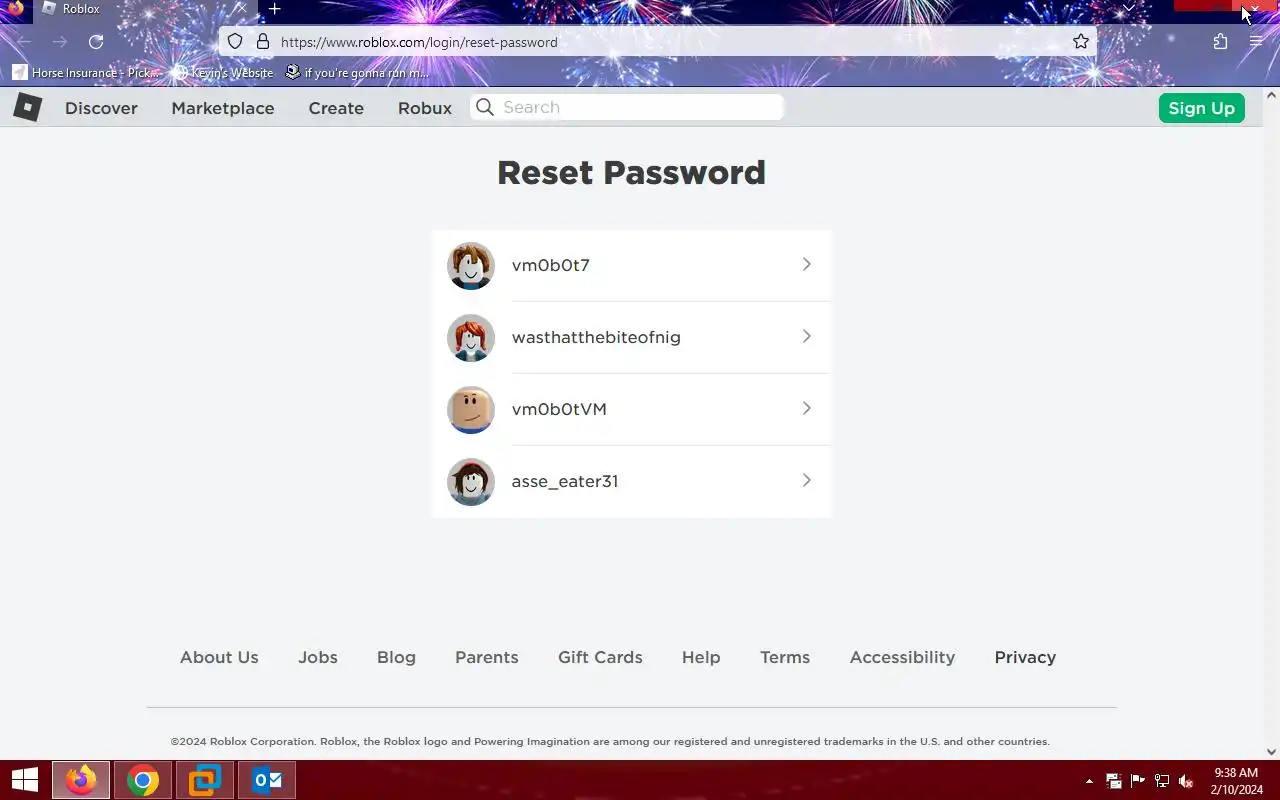
Task: Click the site security padlock icon
Action: pyautogui.click(x=263, y=42)
